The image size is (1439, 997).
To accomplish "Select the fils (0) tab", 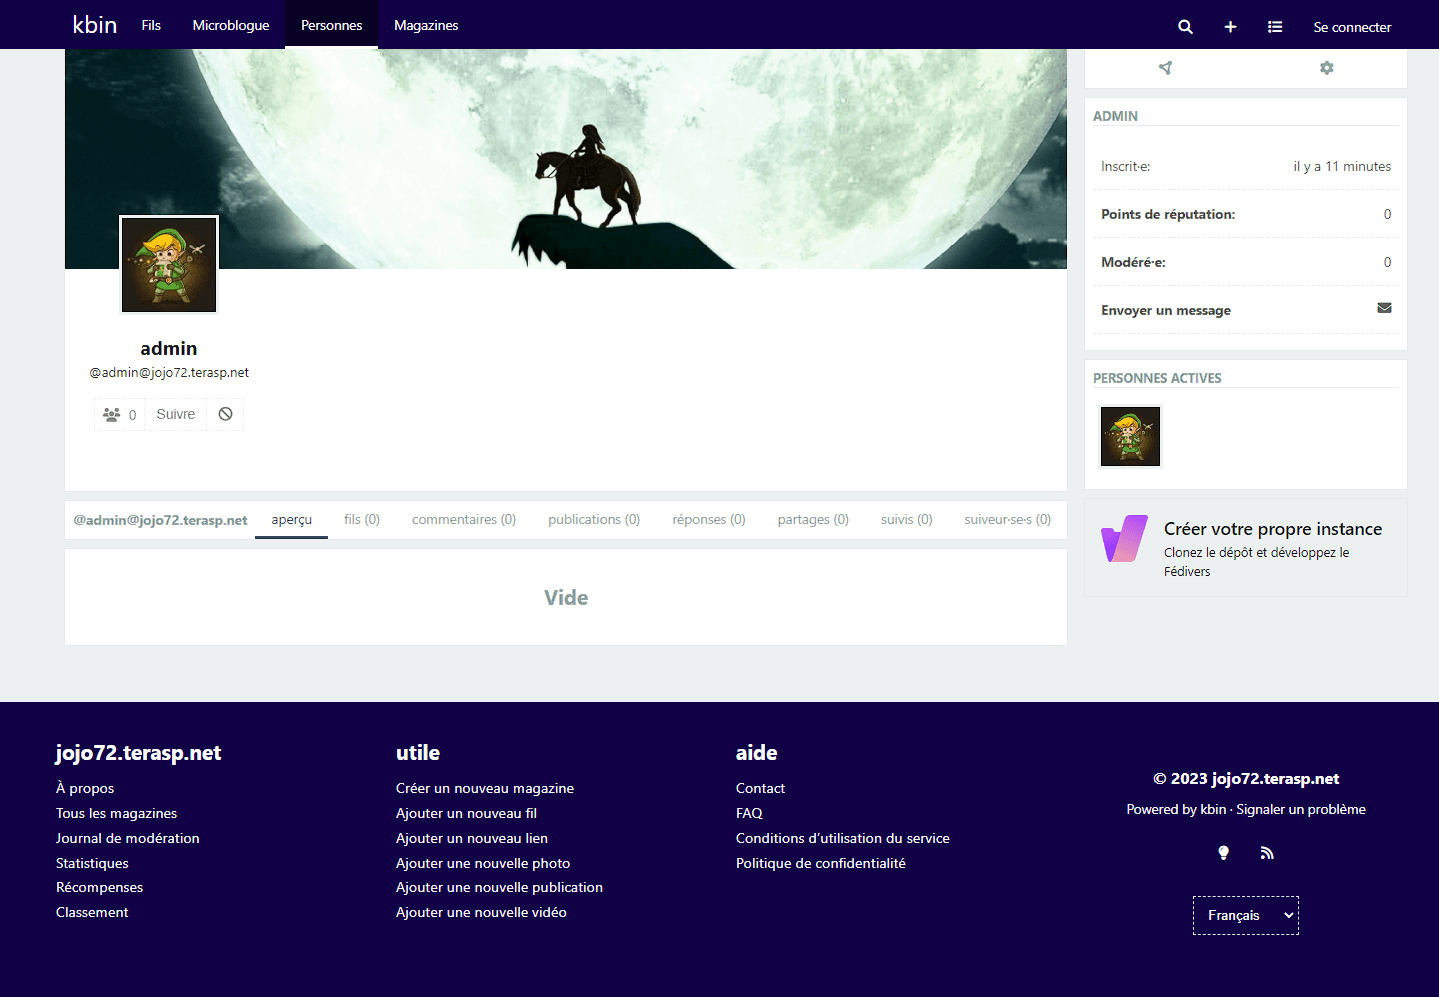I will click(362, 519).
